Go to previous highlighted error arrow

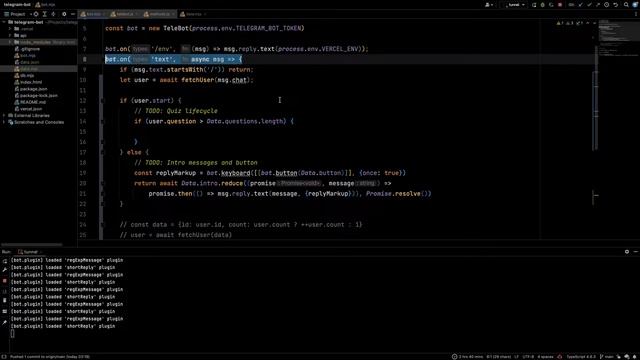point(588,23)
